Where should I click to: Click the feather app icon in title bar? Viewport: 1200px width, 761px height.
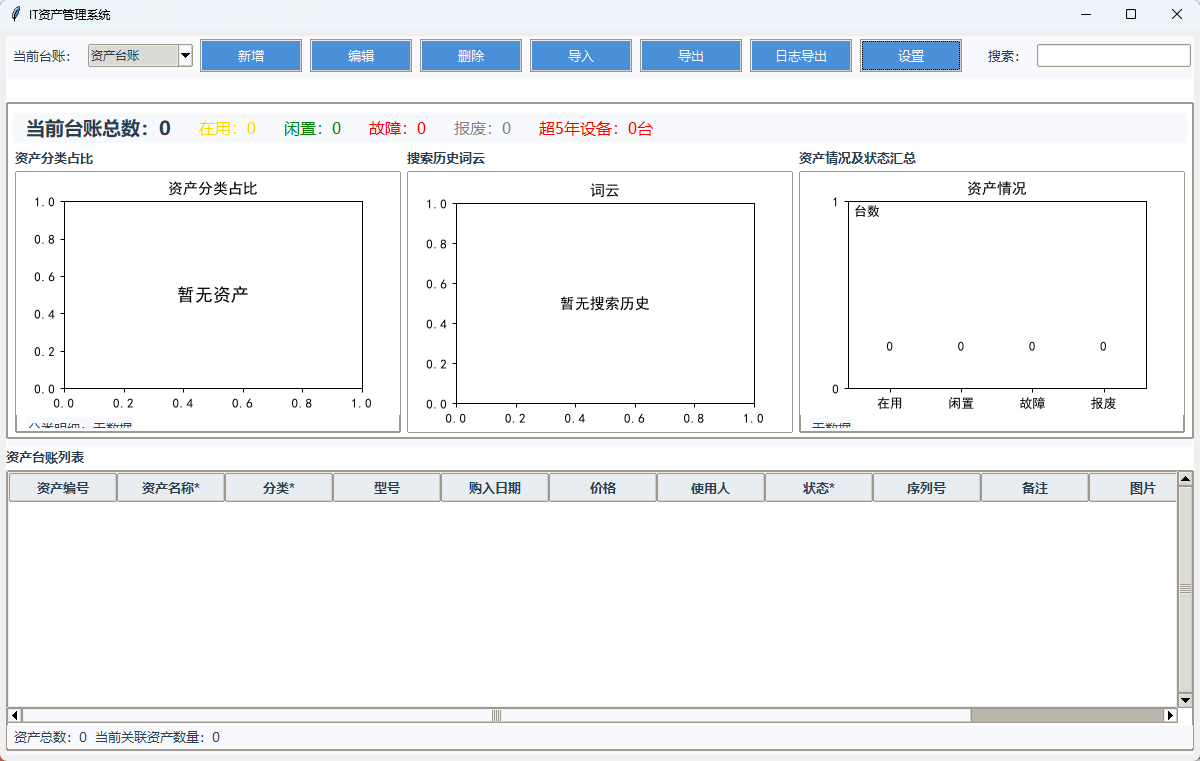[15, 14]
